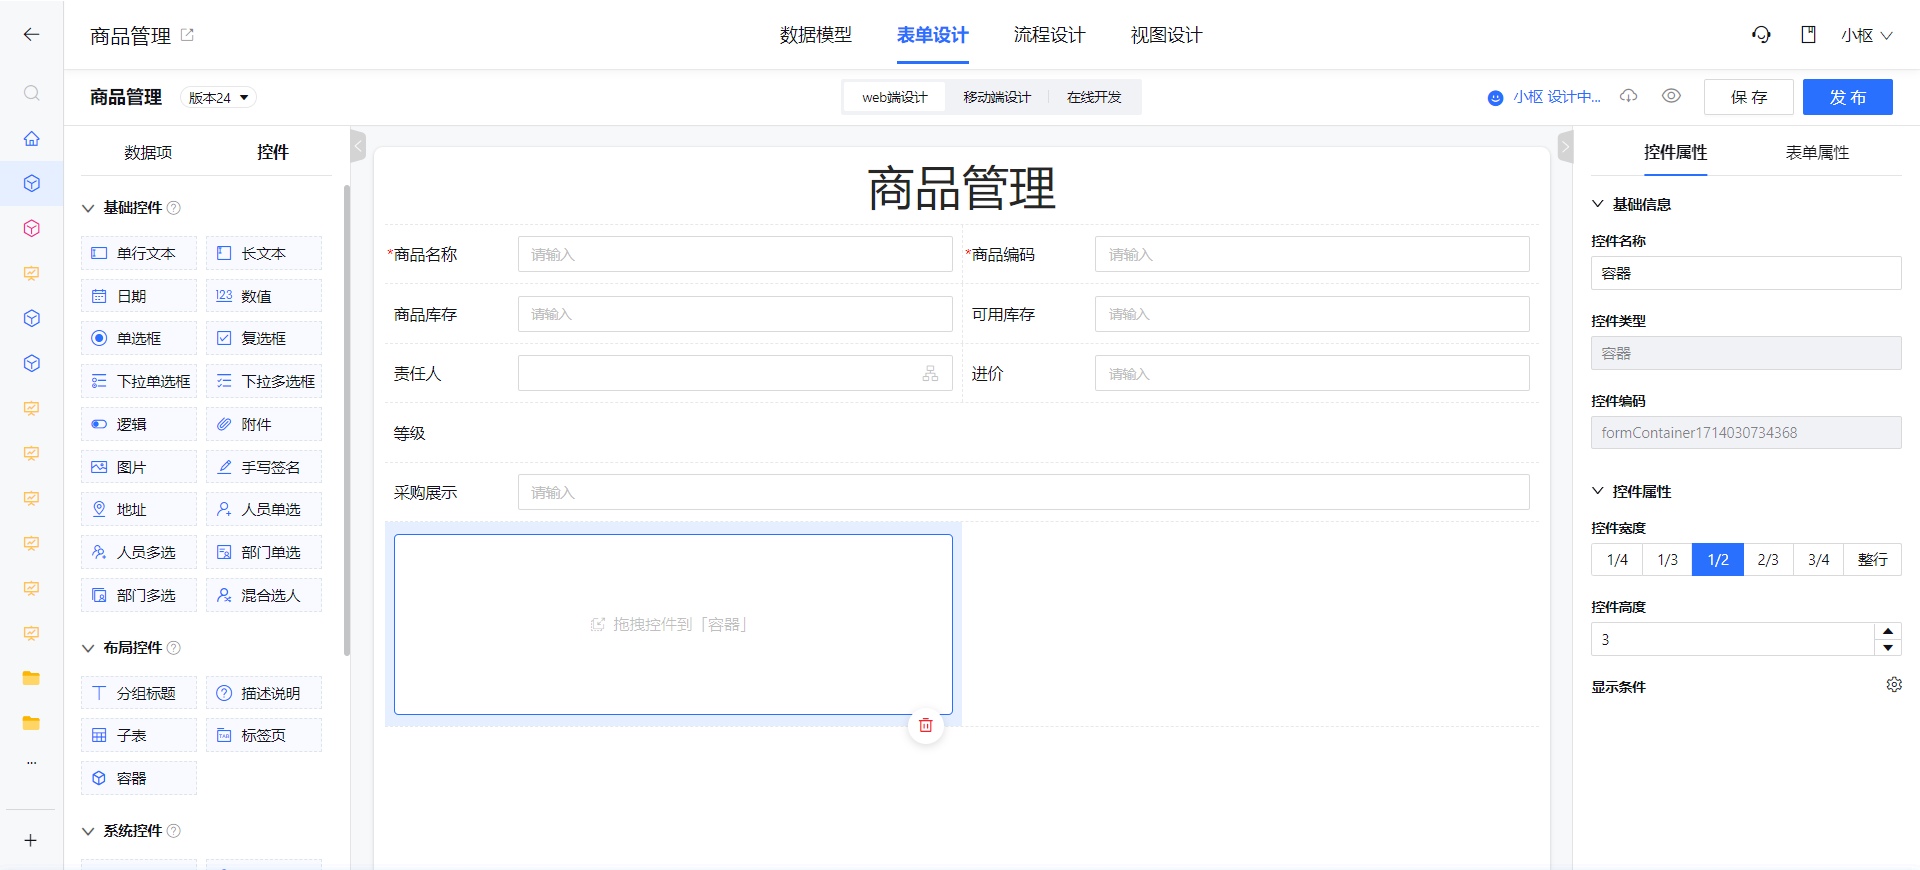Set control width to 1/2
Screen dimensions: 1920x870
1718,560
